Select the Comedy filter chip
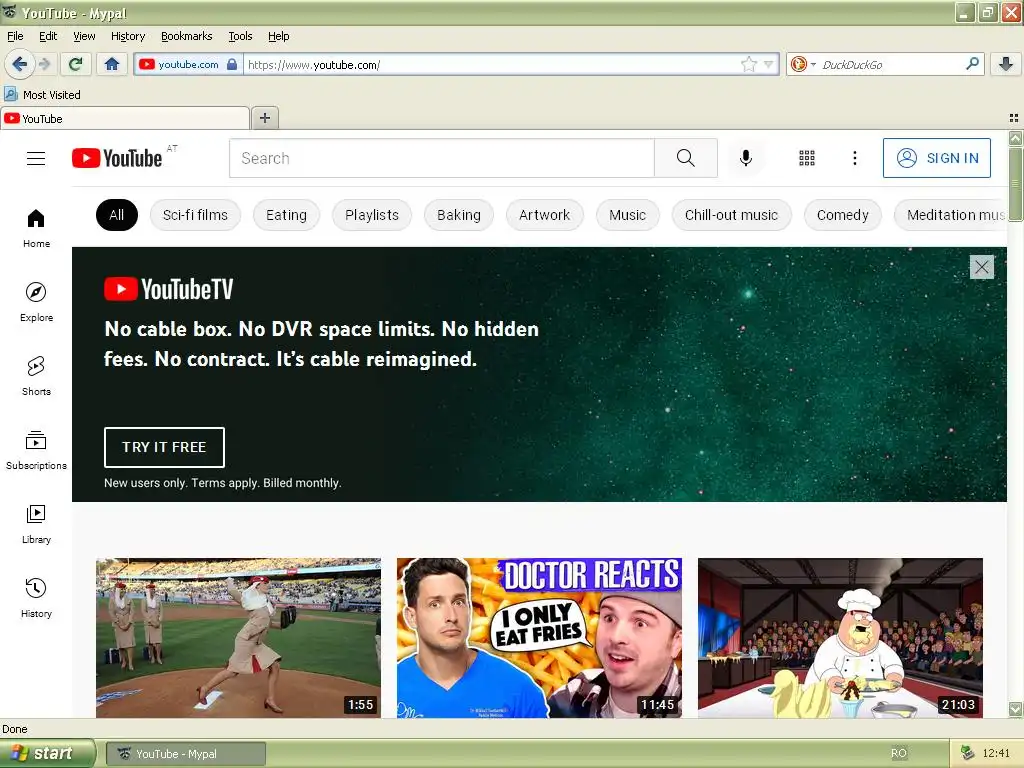The image size is (1024, 768). coord(842,215)
